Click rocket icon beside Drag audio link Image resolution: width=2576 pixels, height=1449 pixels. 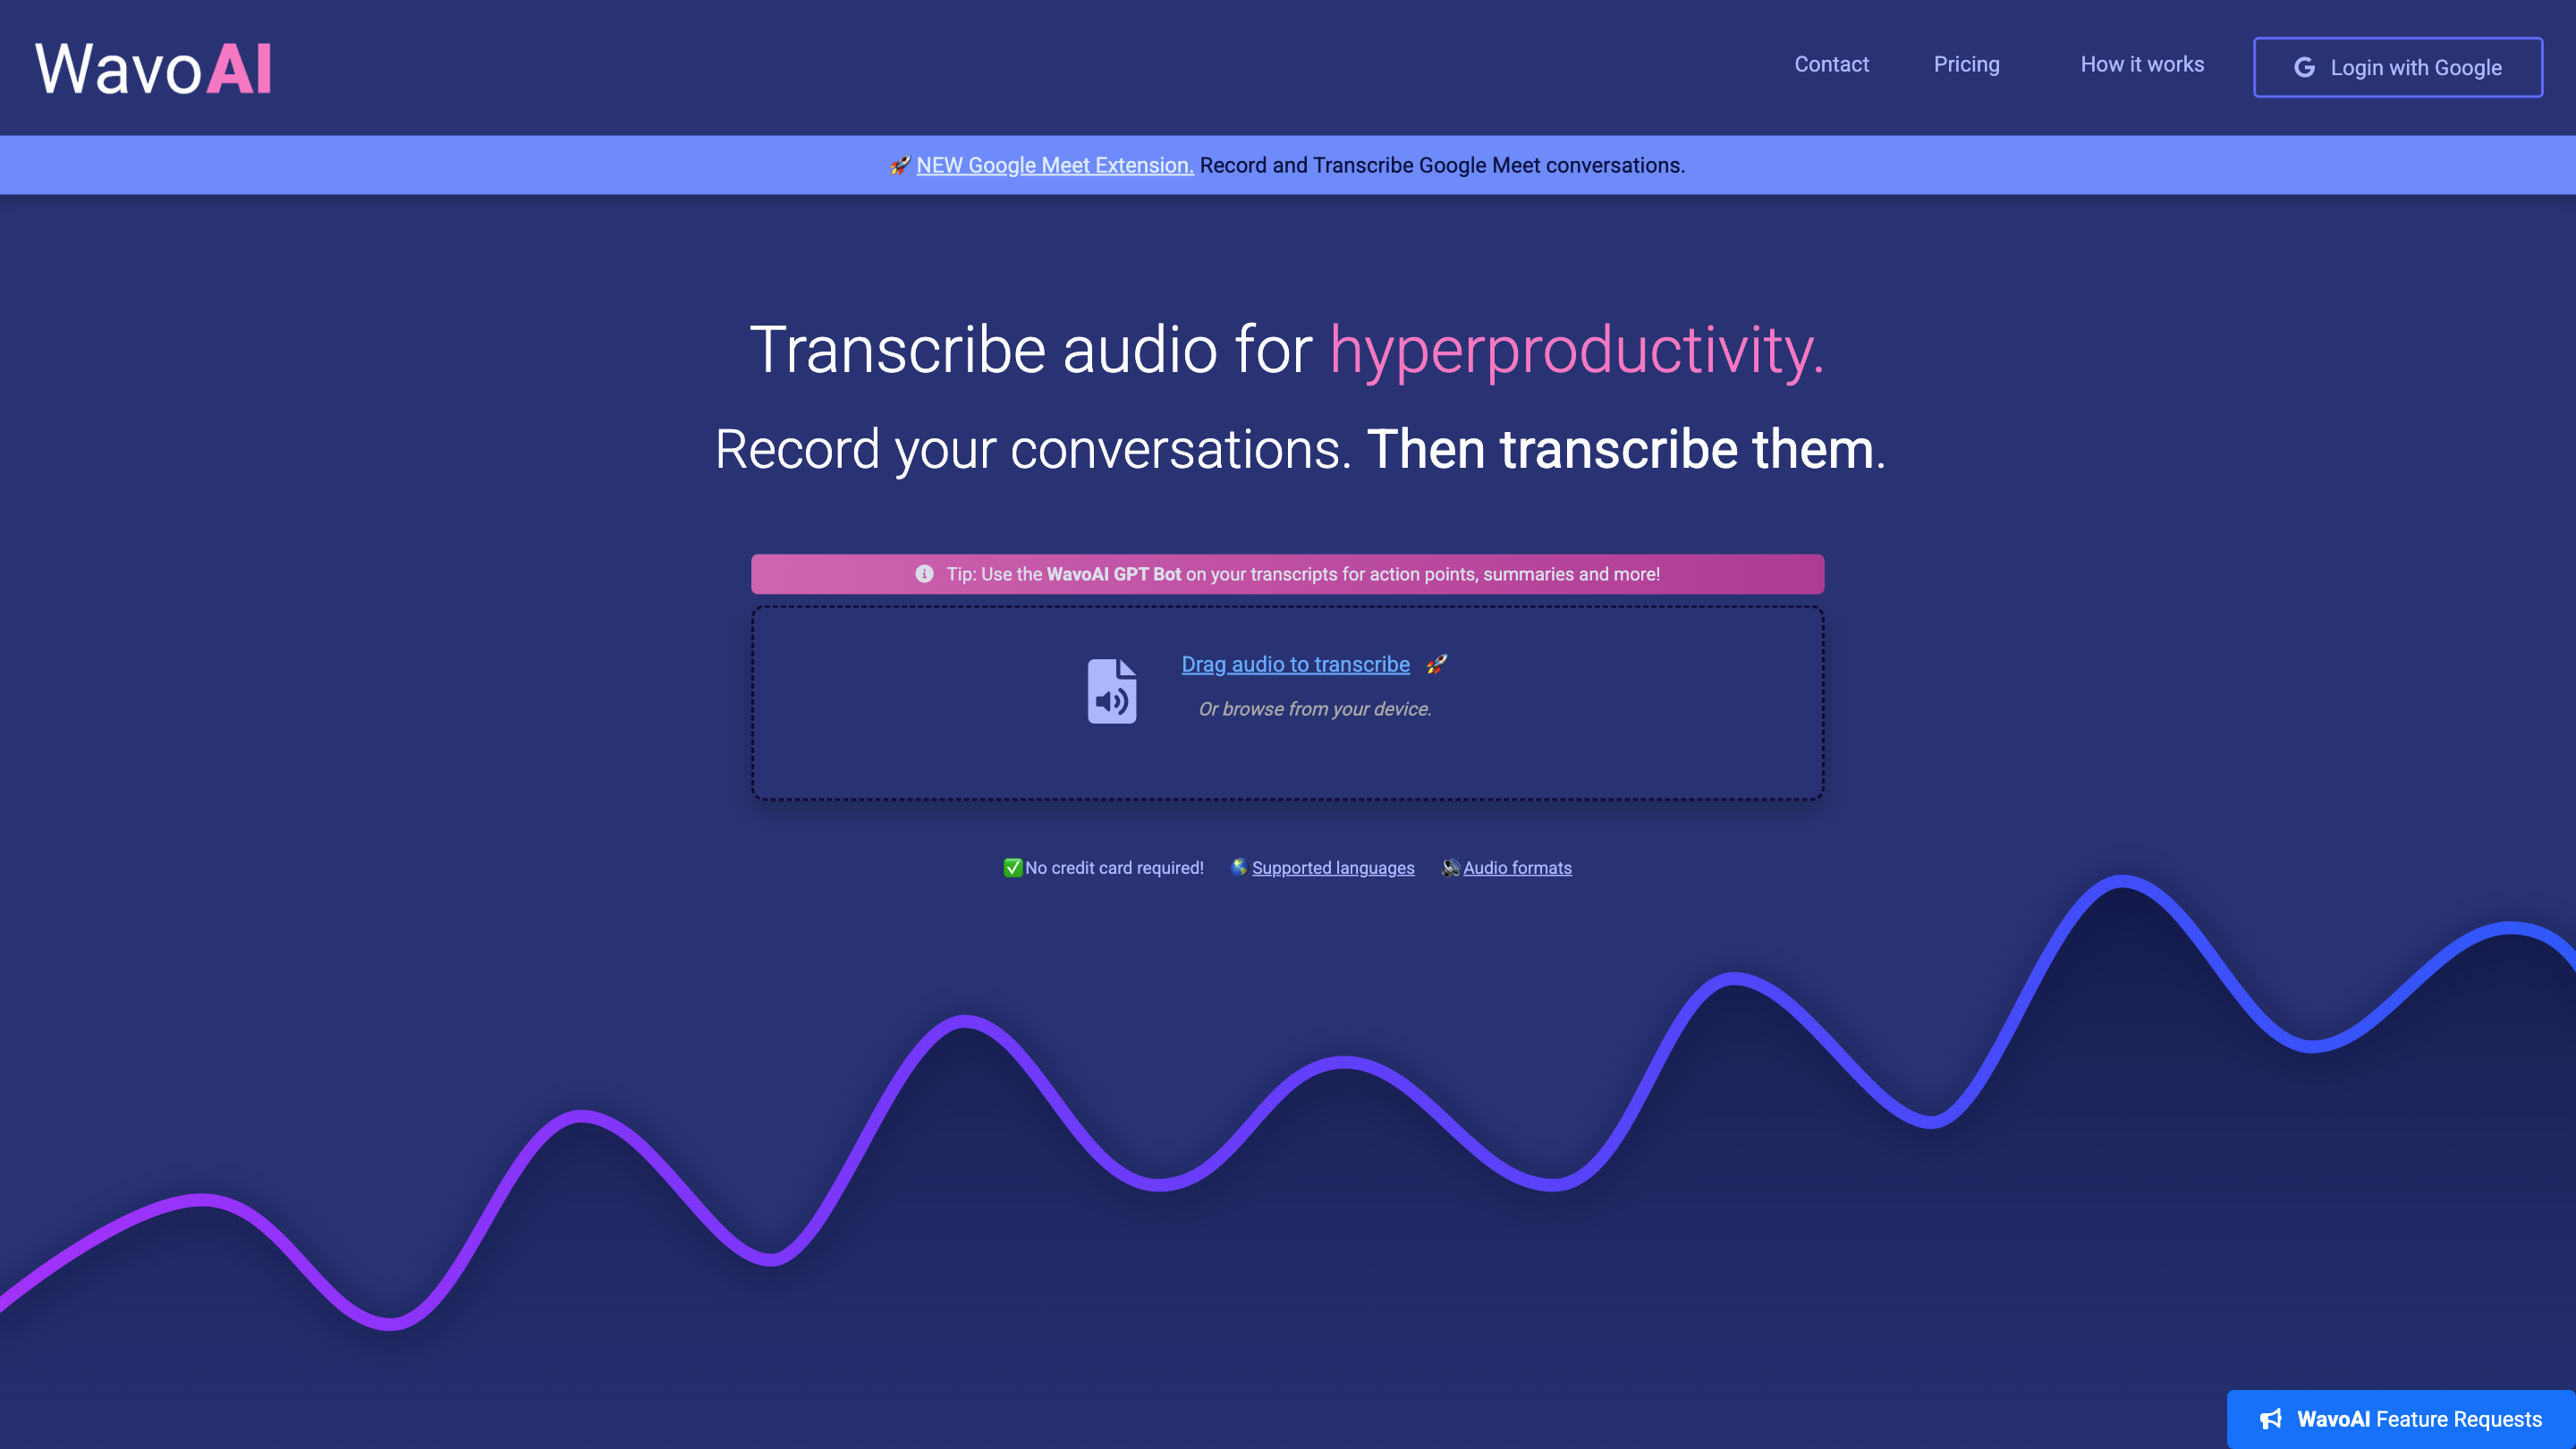(1437, 664)
